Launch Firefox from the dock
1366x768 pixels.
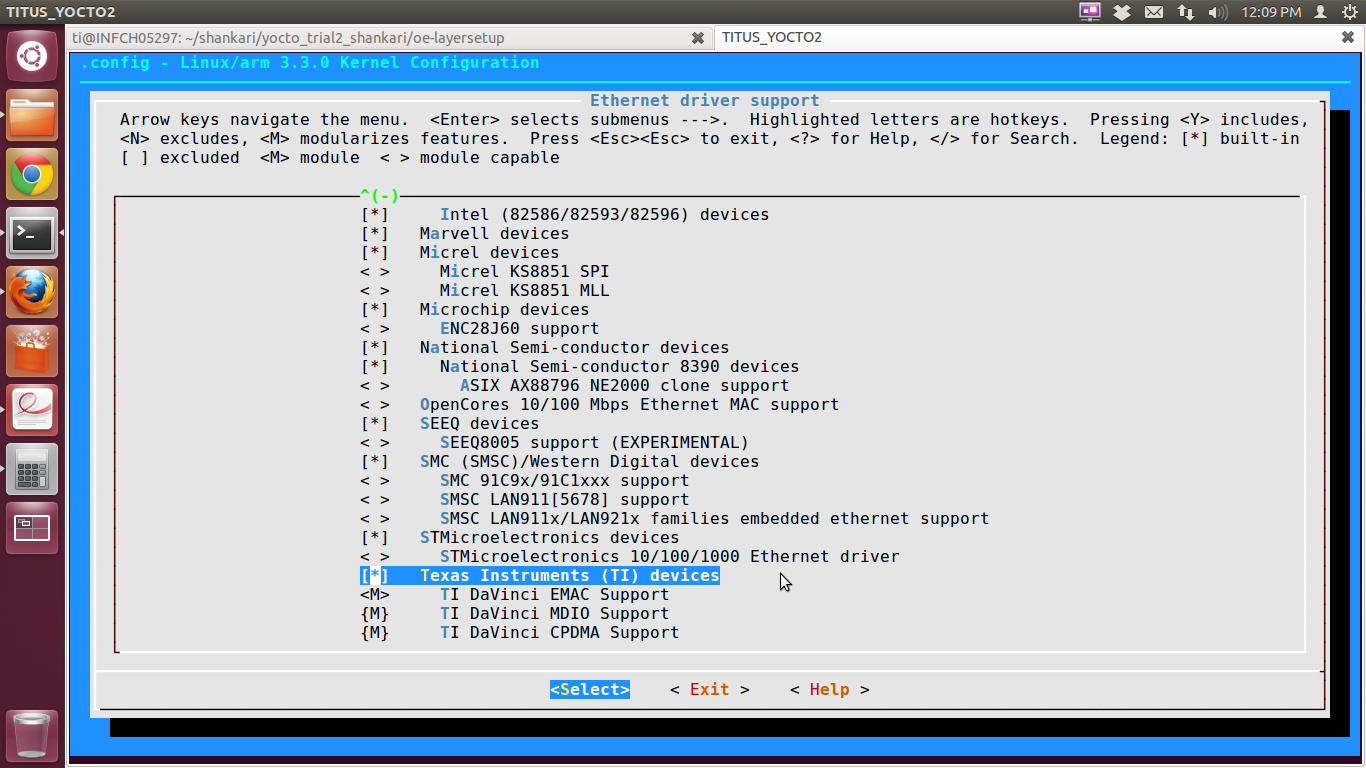tap(32, 293)
